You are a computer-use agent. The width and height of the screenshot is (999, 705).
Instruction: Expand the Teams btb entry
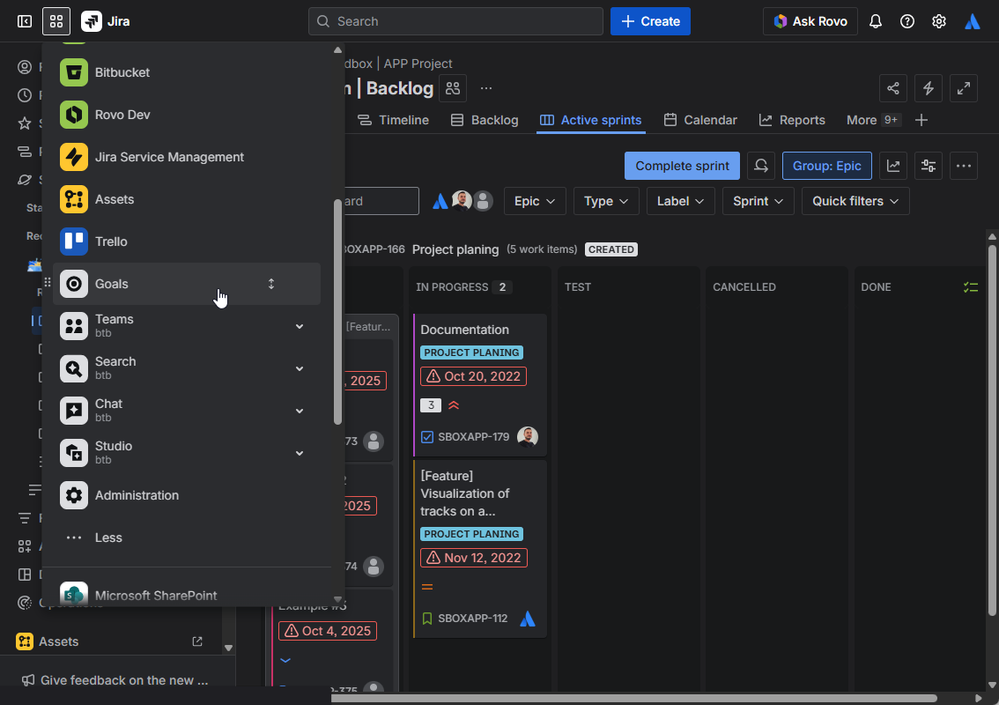[x=299, y=327]
